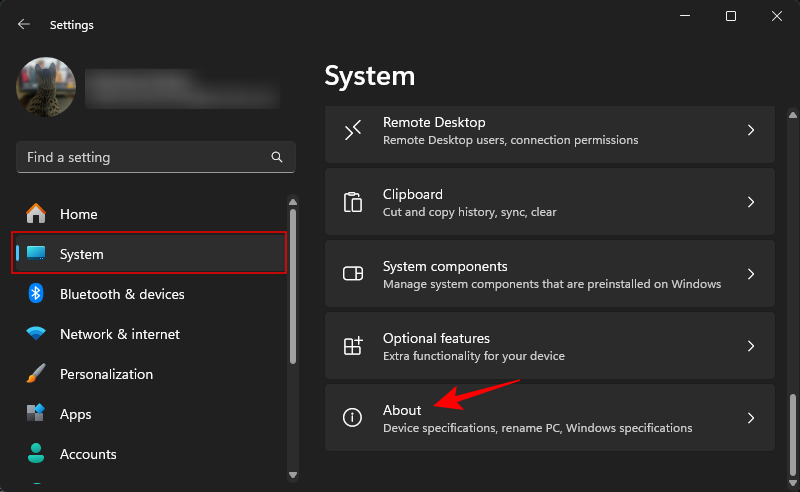
Task: Expand Optional features with its chevron arrow
Action: coord(751,346)
